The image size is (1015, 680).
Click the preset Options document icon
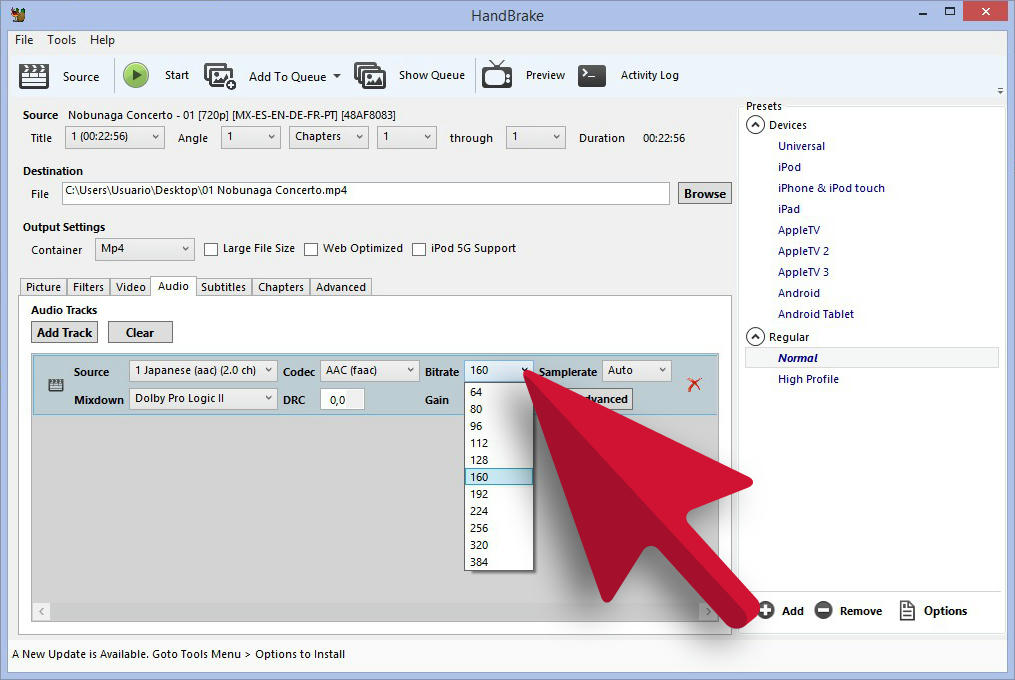point(907,611)
